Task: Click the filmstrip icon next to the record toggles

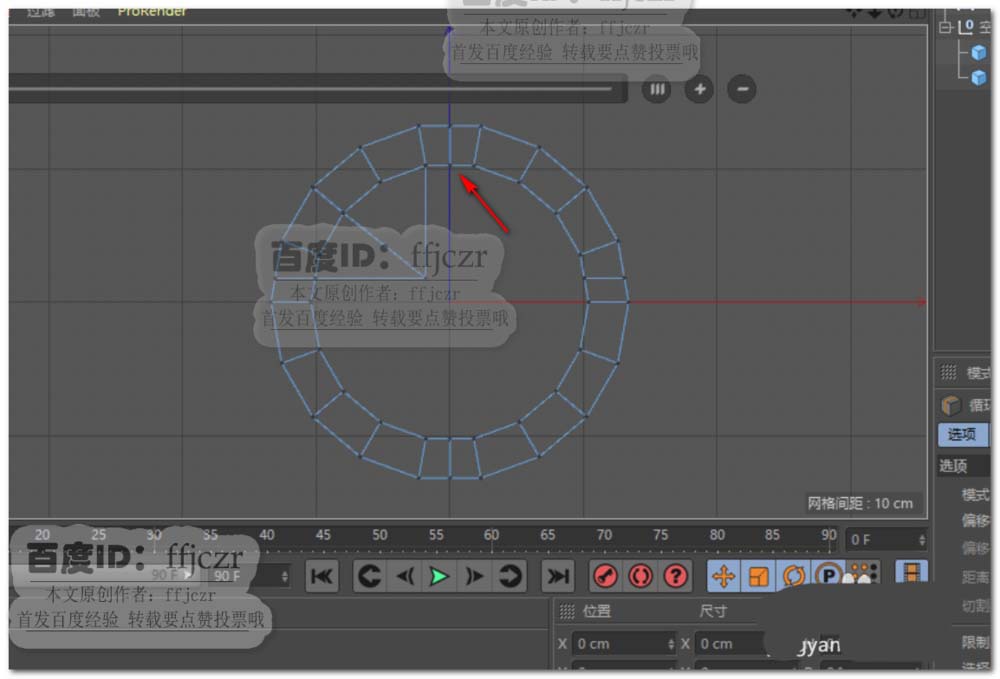Action: click(911, 572)
